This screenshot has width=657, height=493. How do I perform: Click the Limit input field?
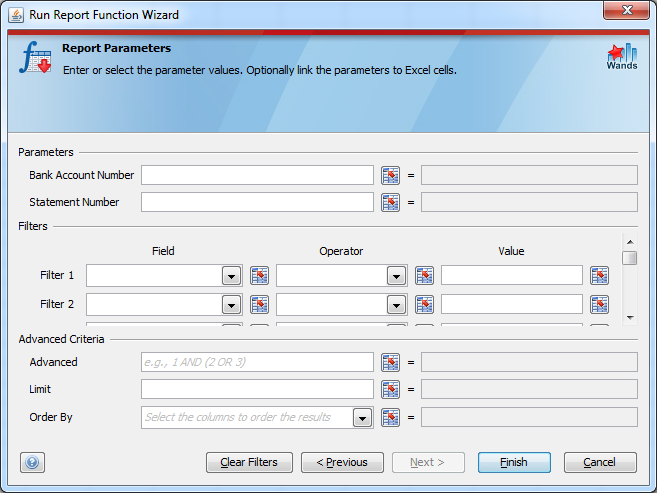coord(257,389)
